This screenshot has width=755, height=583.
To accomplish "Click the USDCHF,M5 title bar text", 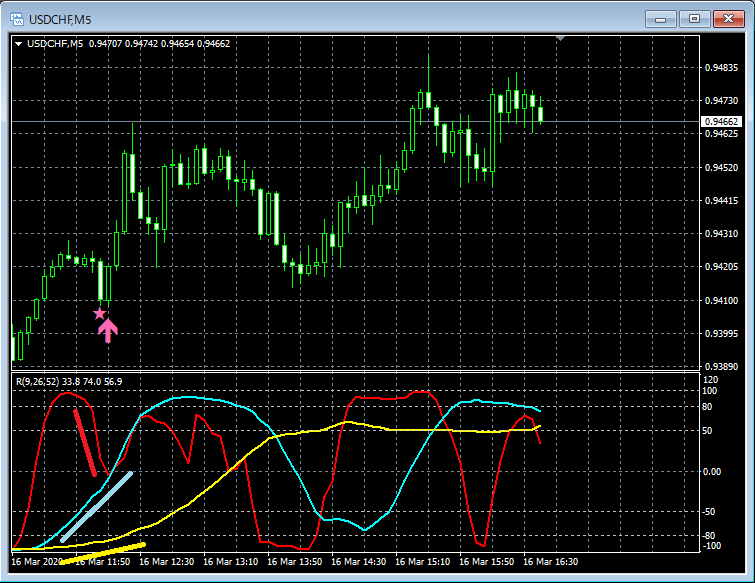I will coord(60,20).
